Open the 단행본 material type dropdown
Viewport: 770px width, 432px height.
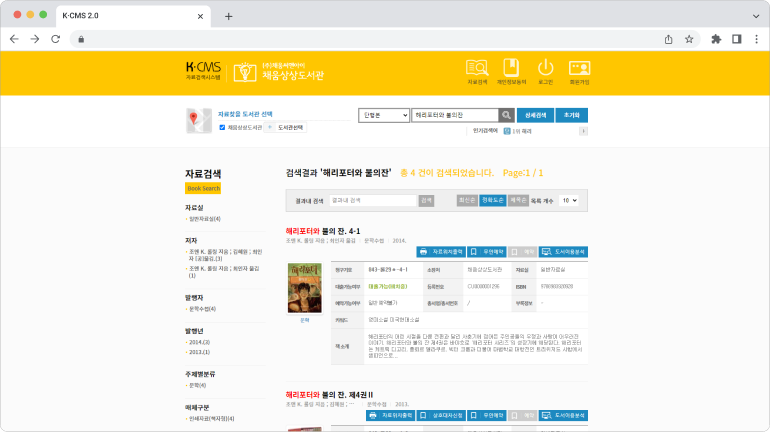pyautogui.click(x=384, y=115)
